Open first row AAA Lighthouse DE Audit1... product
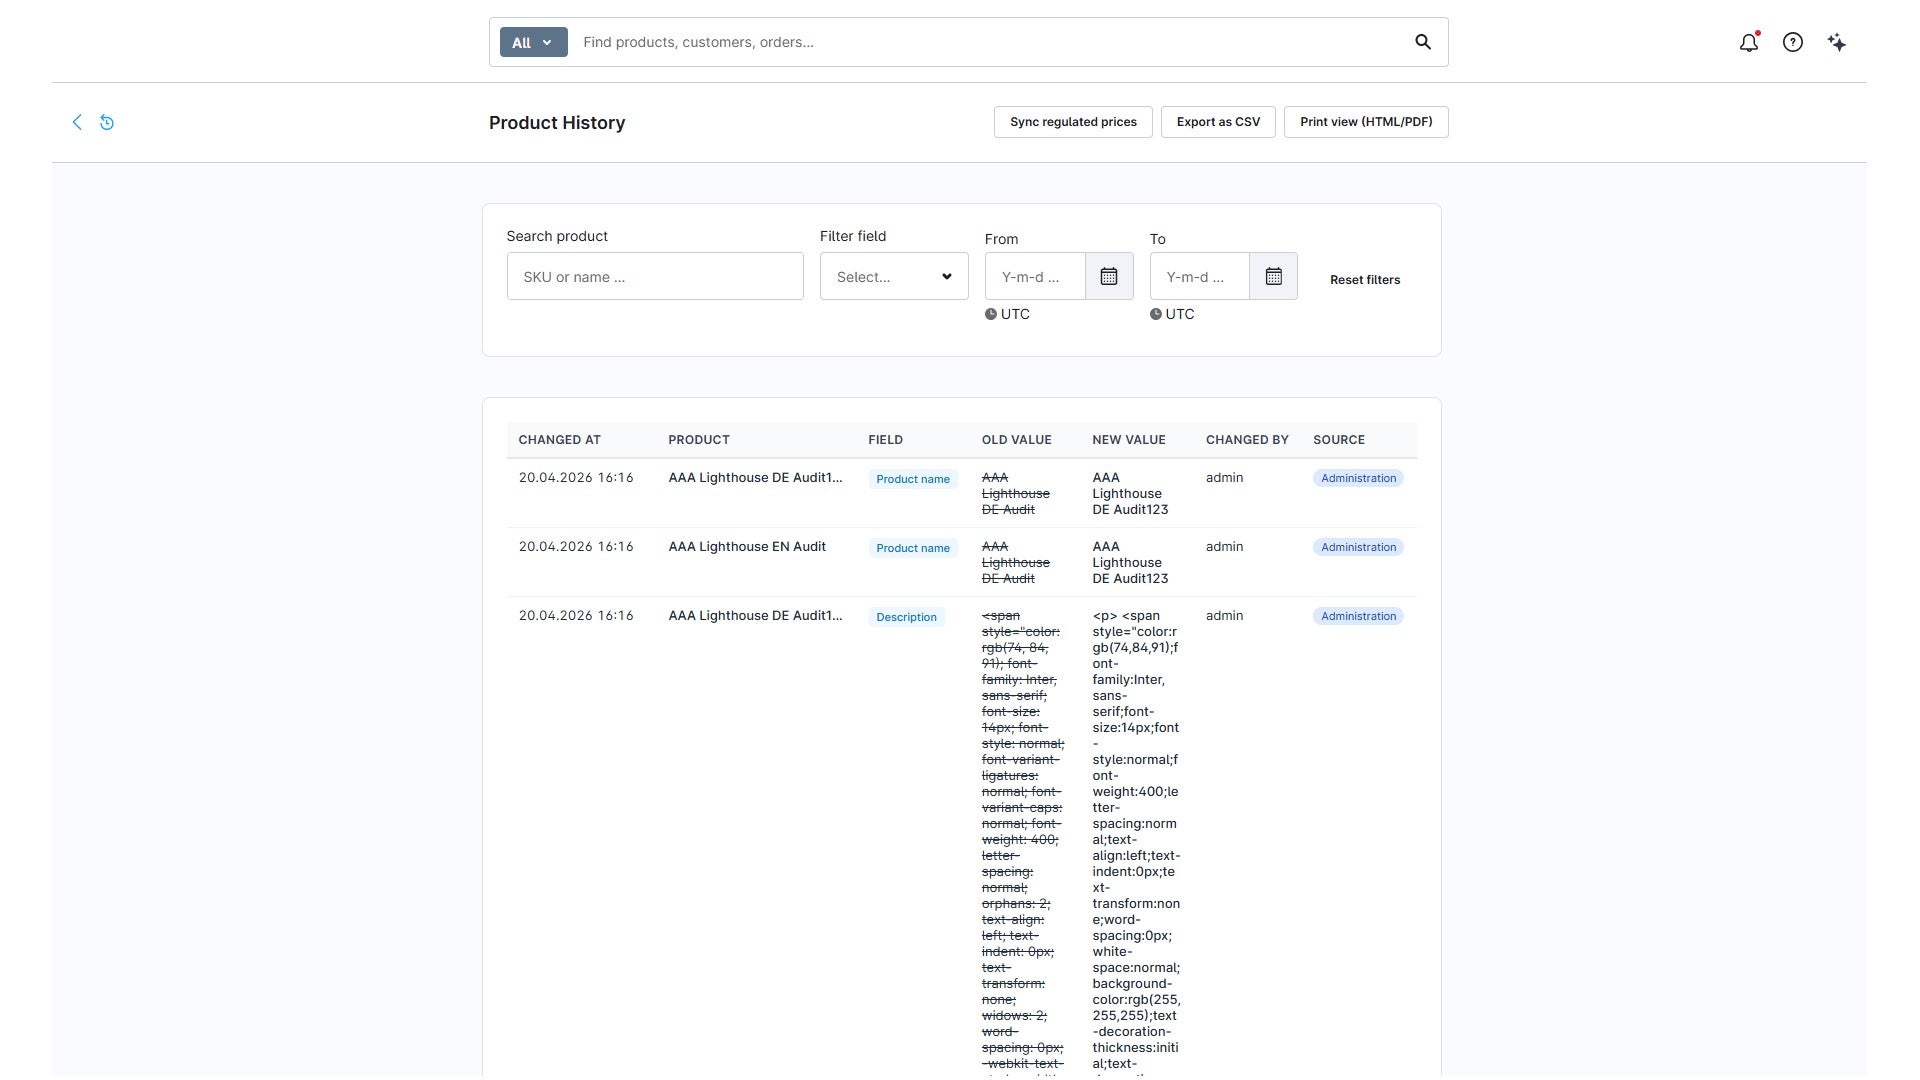1920x1080 pixels. pyautogui.click(x=755, y=478)
